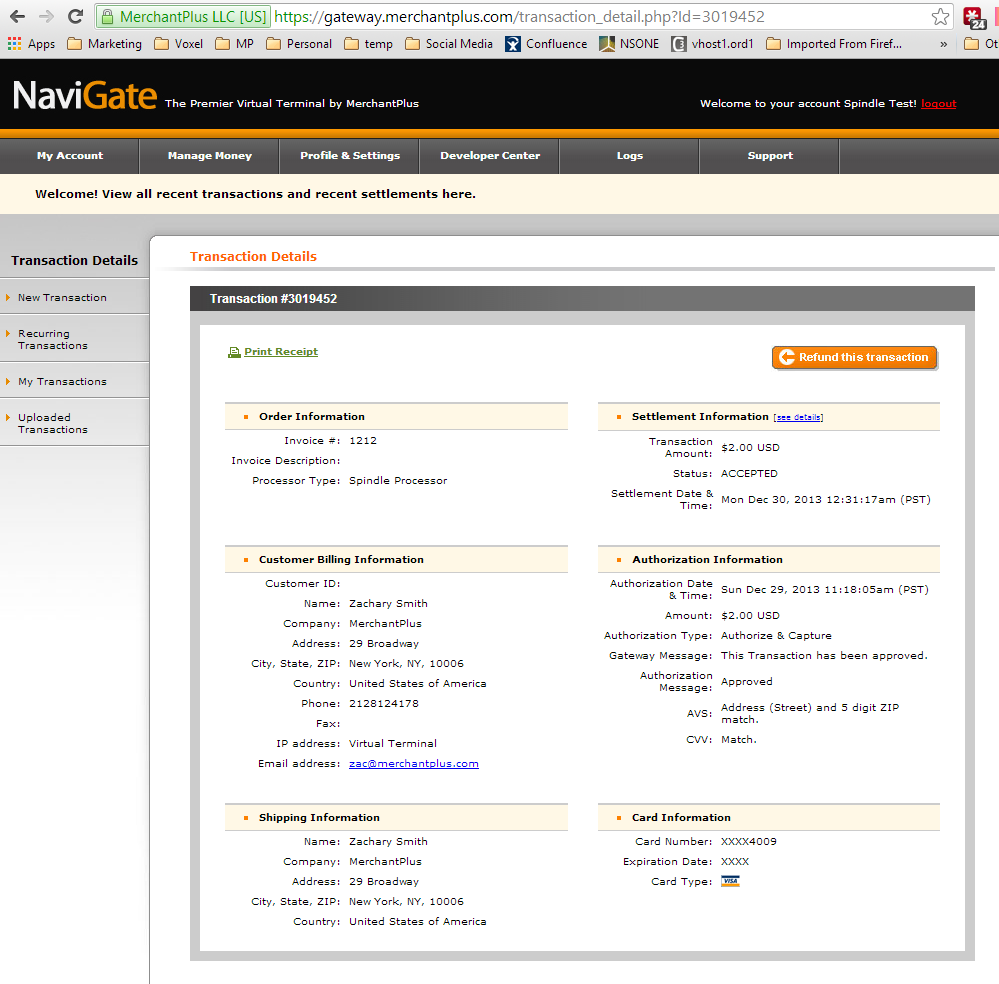Click the settlement date Mon Dec 30, 2013
999x984 pixels.
coord(826,500)
